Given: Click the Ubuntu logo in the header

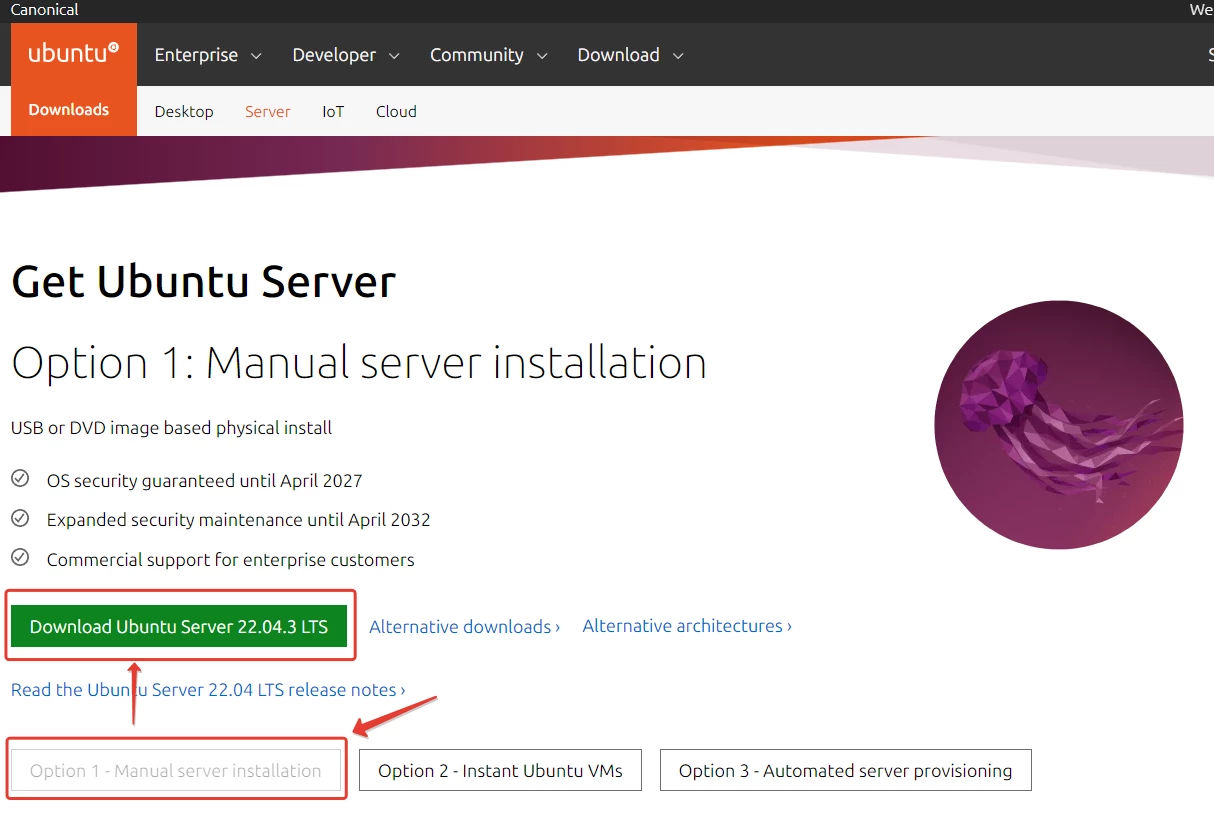Looking at the screenshot, I should (73, 54).
